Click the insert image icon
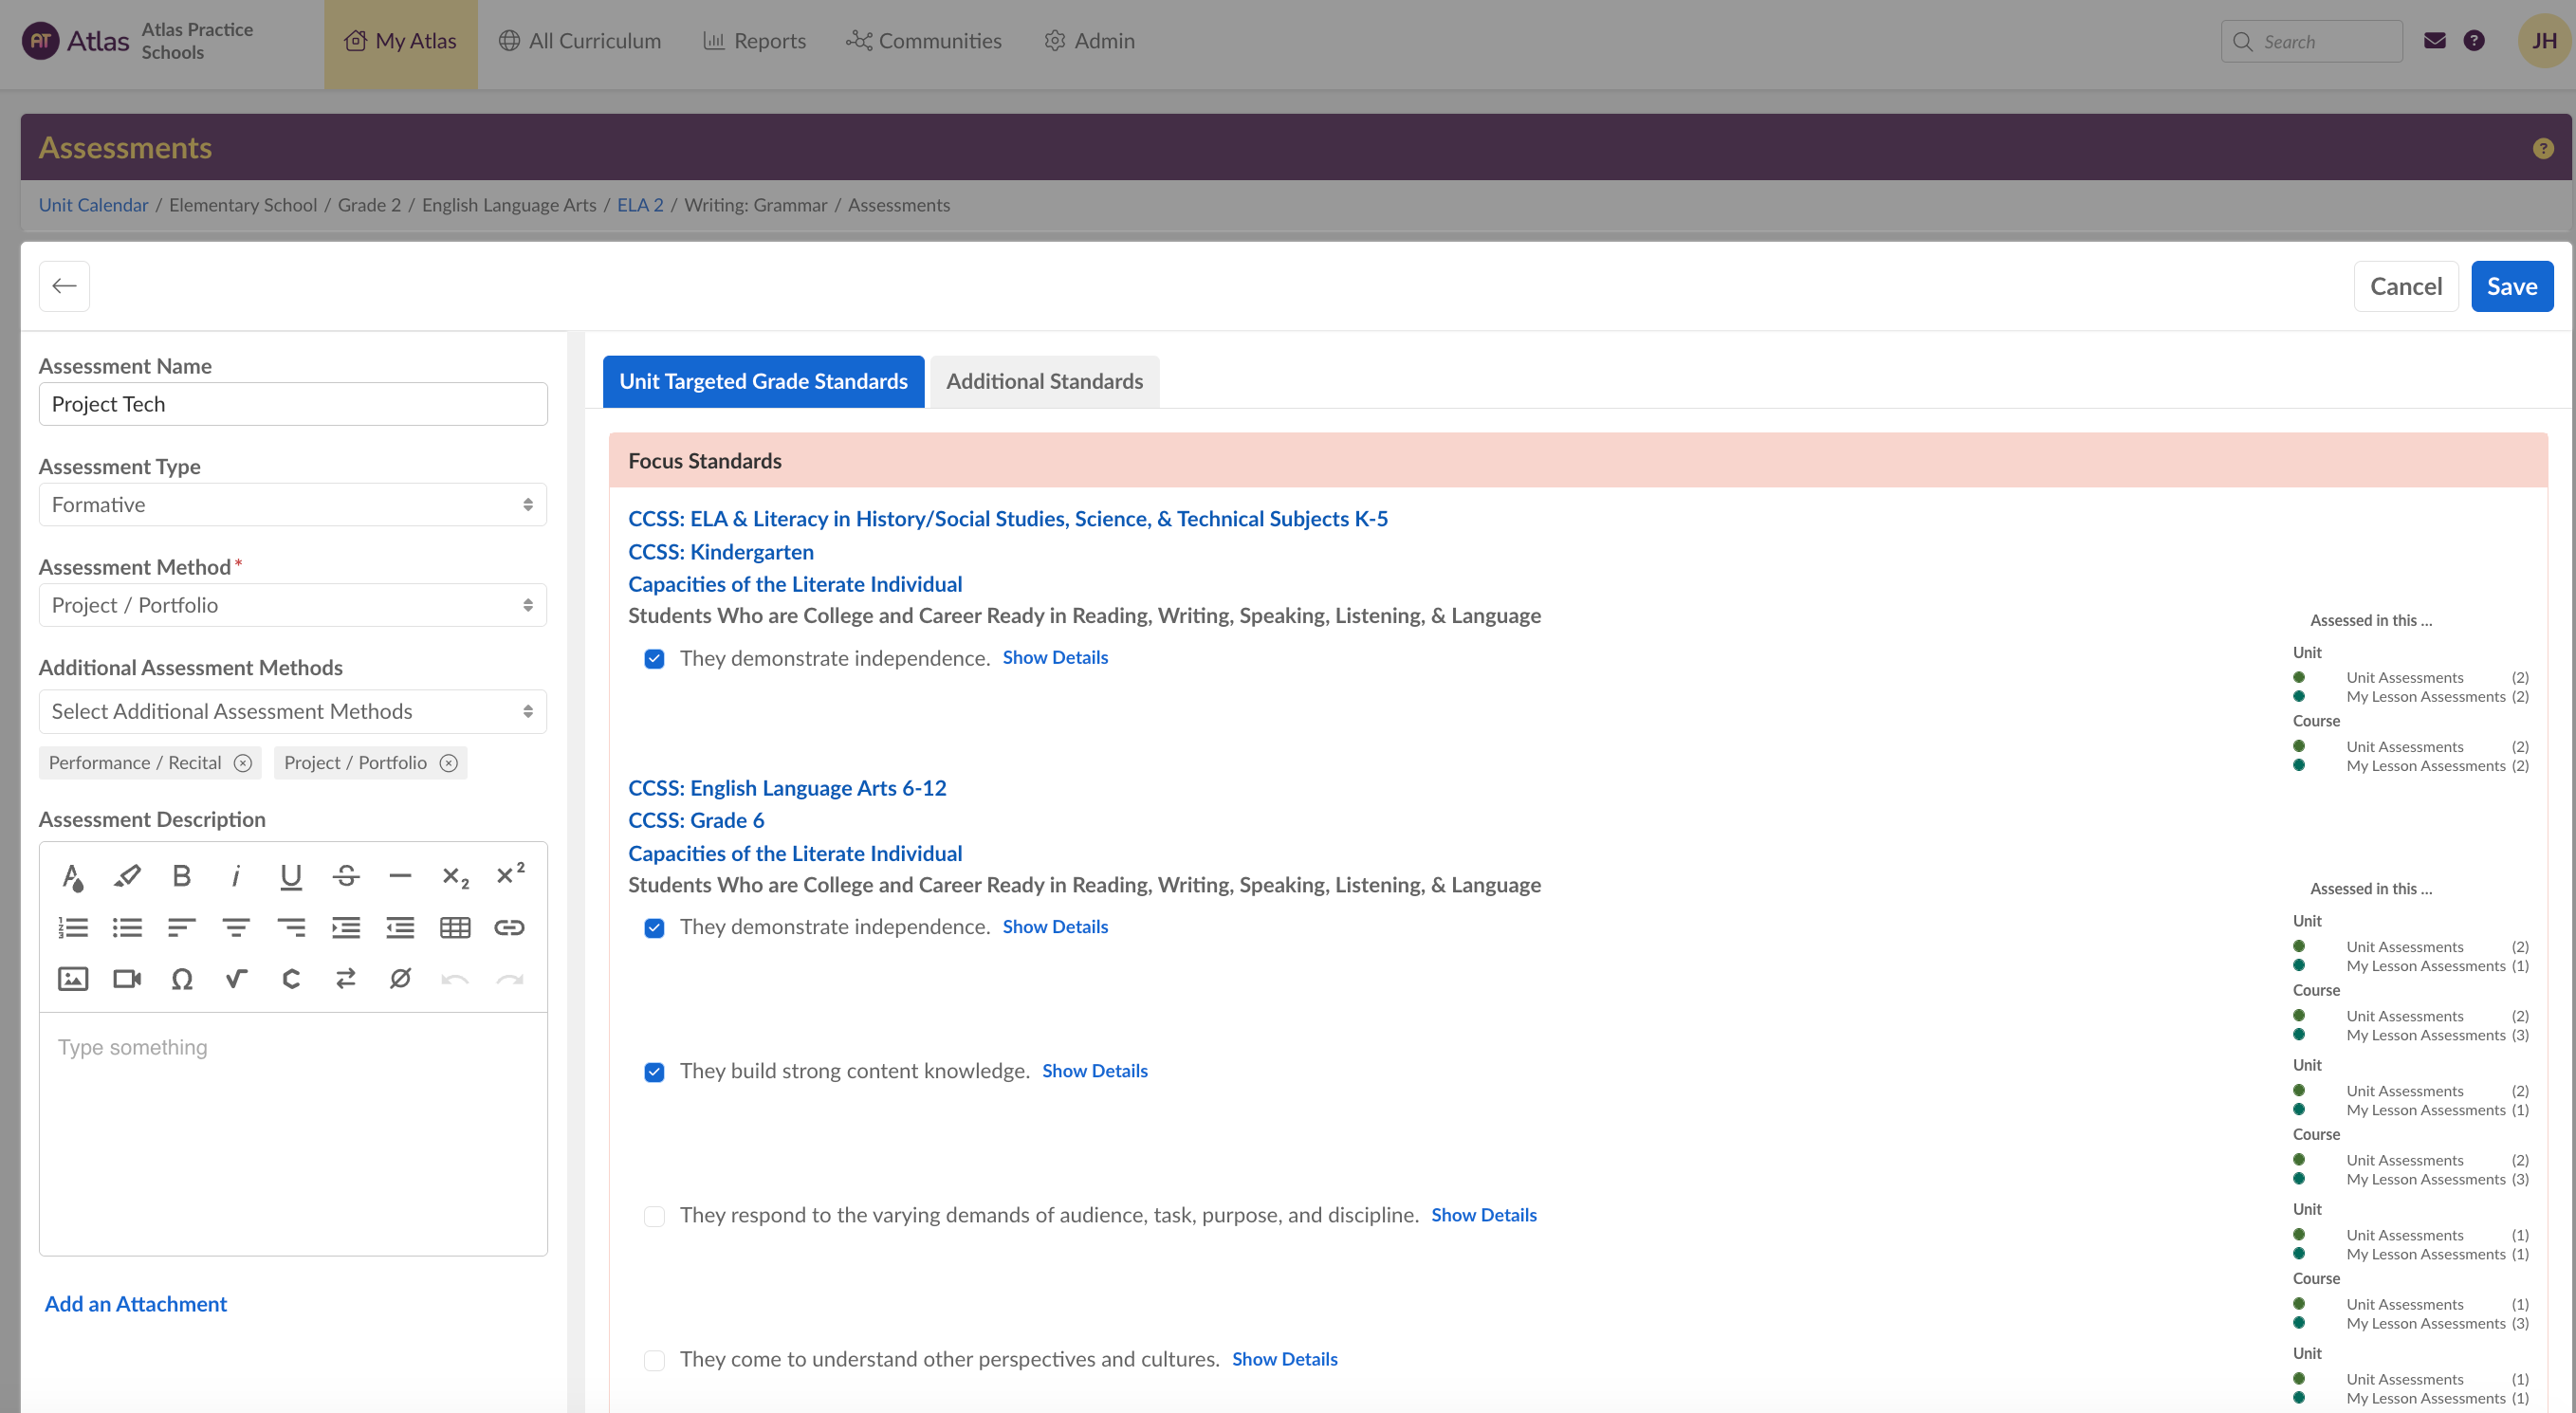 click(x=73, y=978)
